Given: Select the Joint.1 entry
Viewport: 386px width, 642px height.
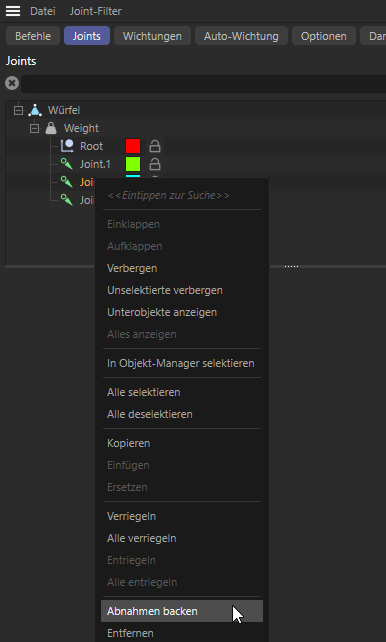Looking at the screenshot, I should click(95, 164).
